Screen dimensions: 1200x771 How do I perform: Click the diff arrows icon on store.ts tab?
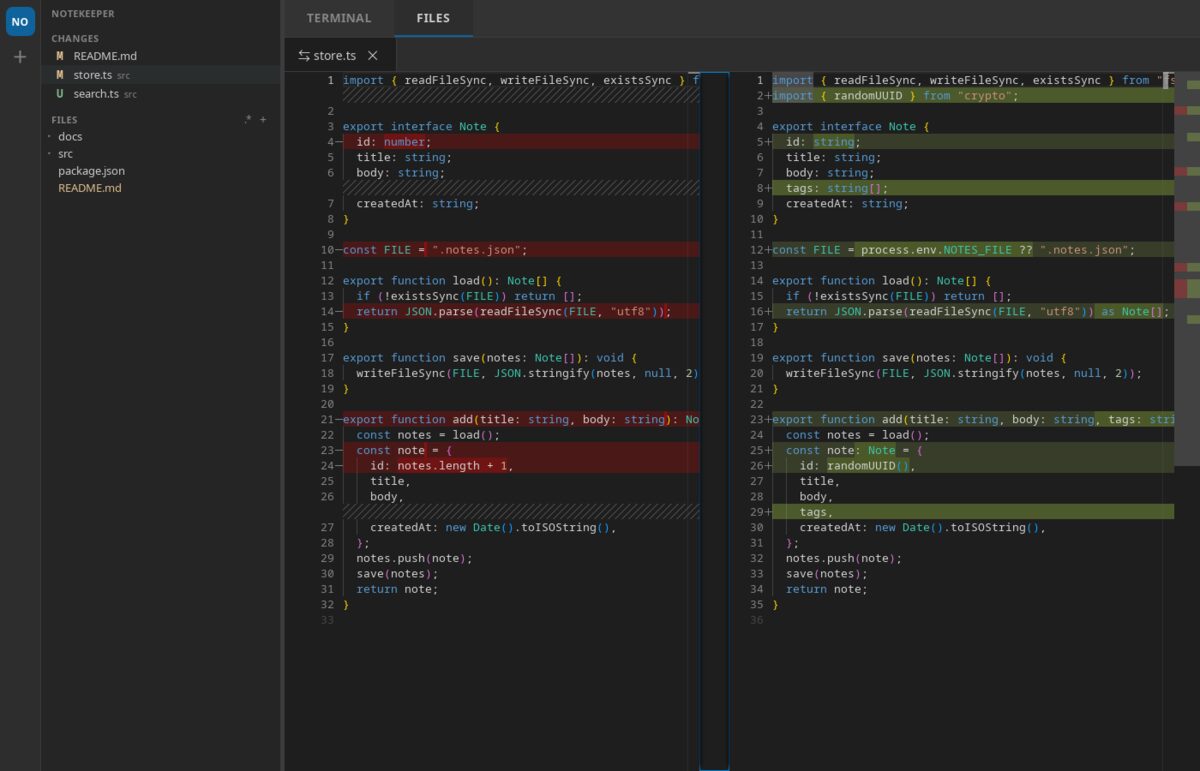click(x=304, y=56)
